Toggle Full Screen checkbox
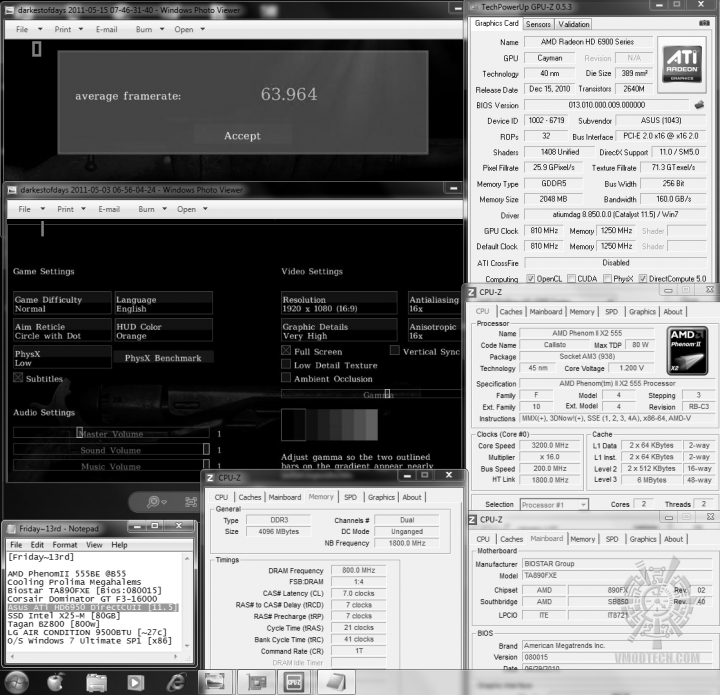This screenshot has height=695, width=720. pyautogui.click(x=286, y=351)
